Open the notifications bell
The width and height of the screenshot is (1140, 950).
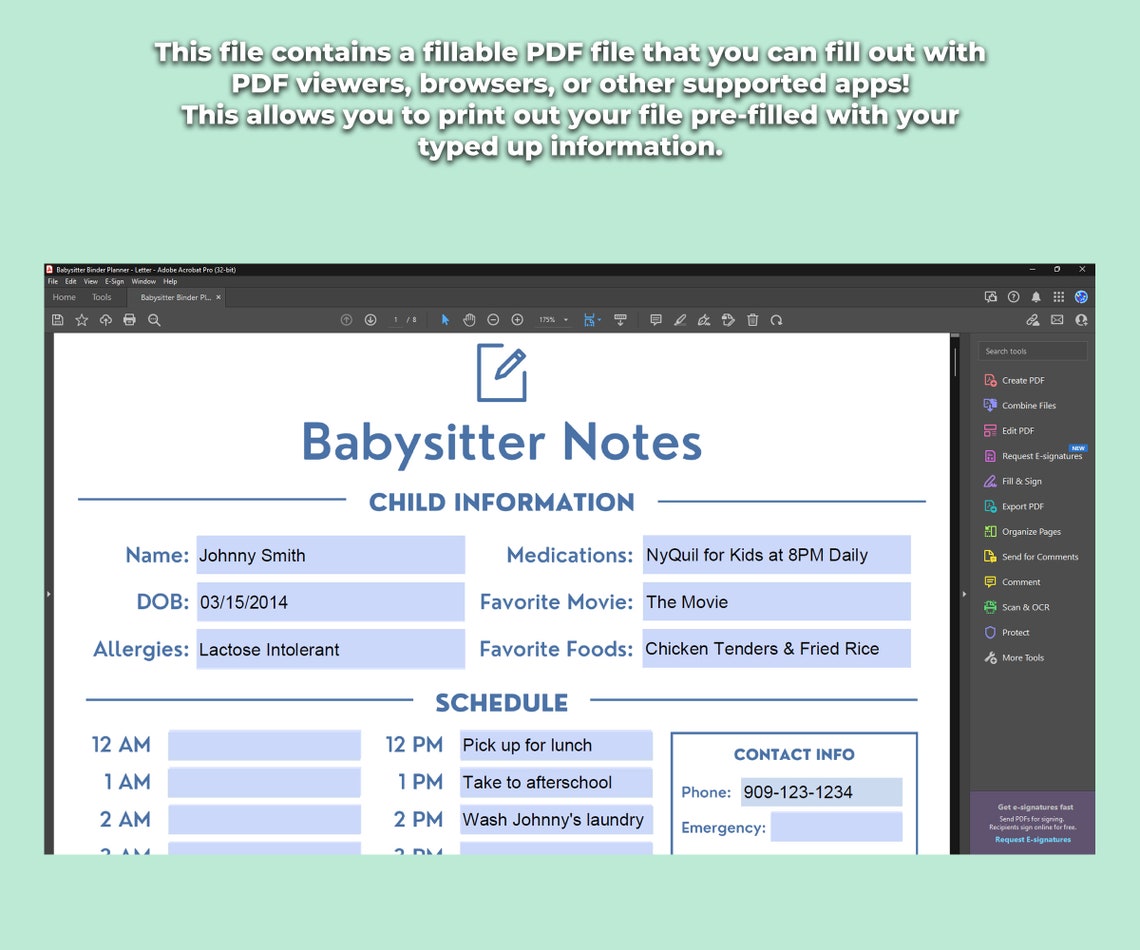tap(1036, 297)
